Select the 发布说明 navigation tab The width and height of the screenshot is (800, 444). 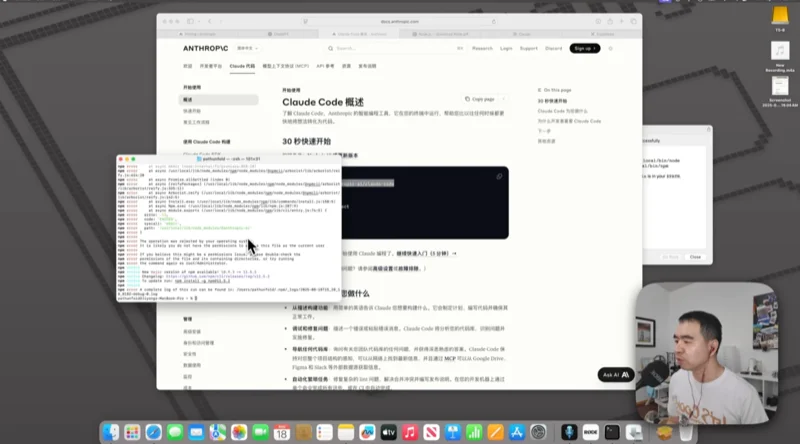pyautogui.click(x=367, y=66)
